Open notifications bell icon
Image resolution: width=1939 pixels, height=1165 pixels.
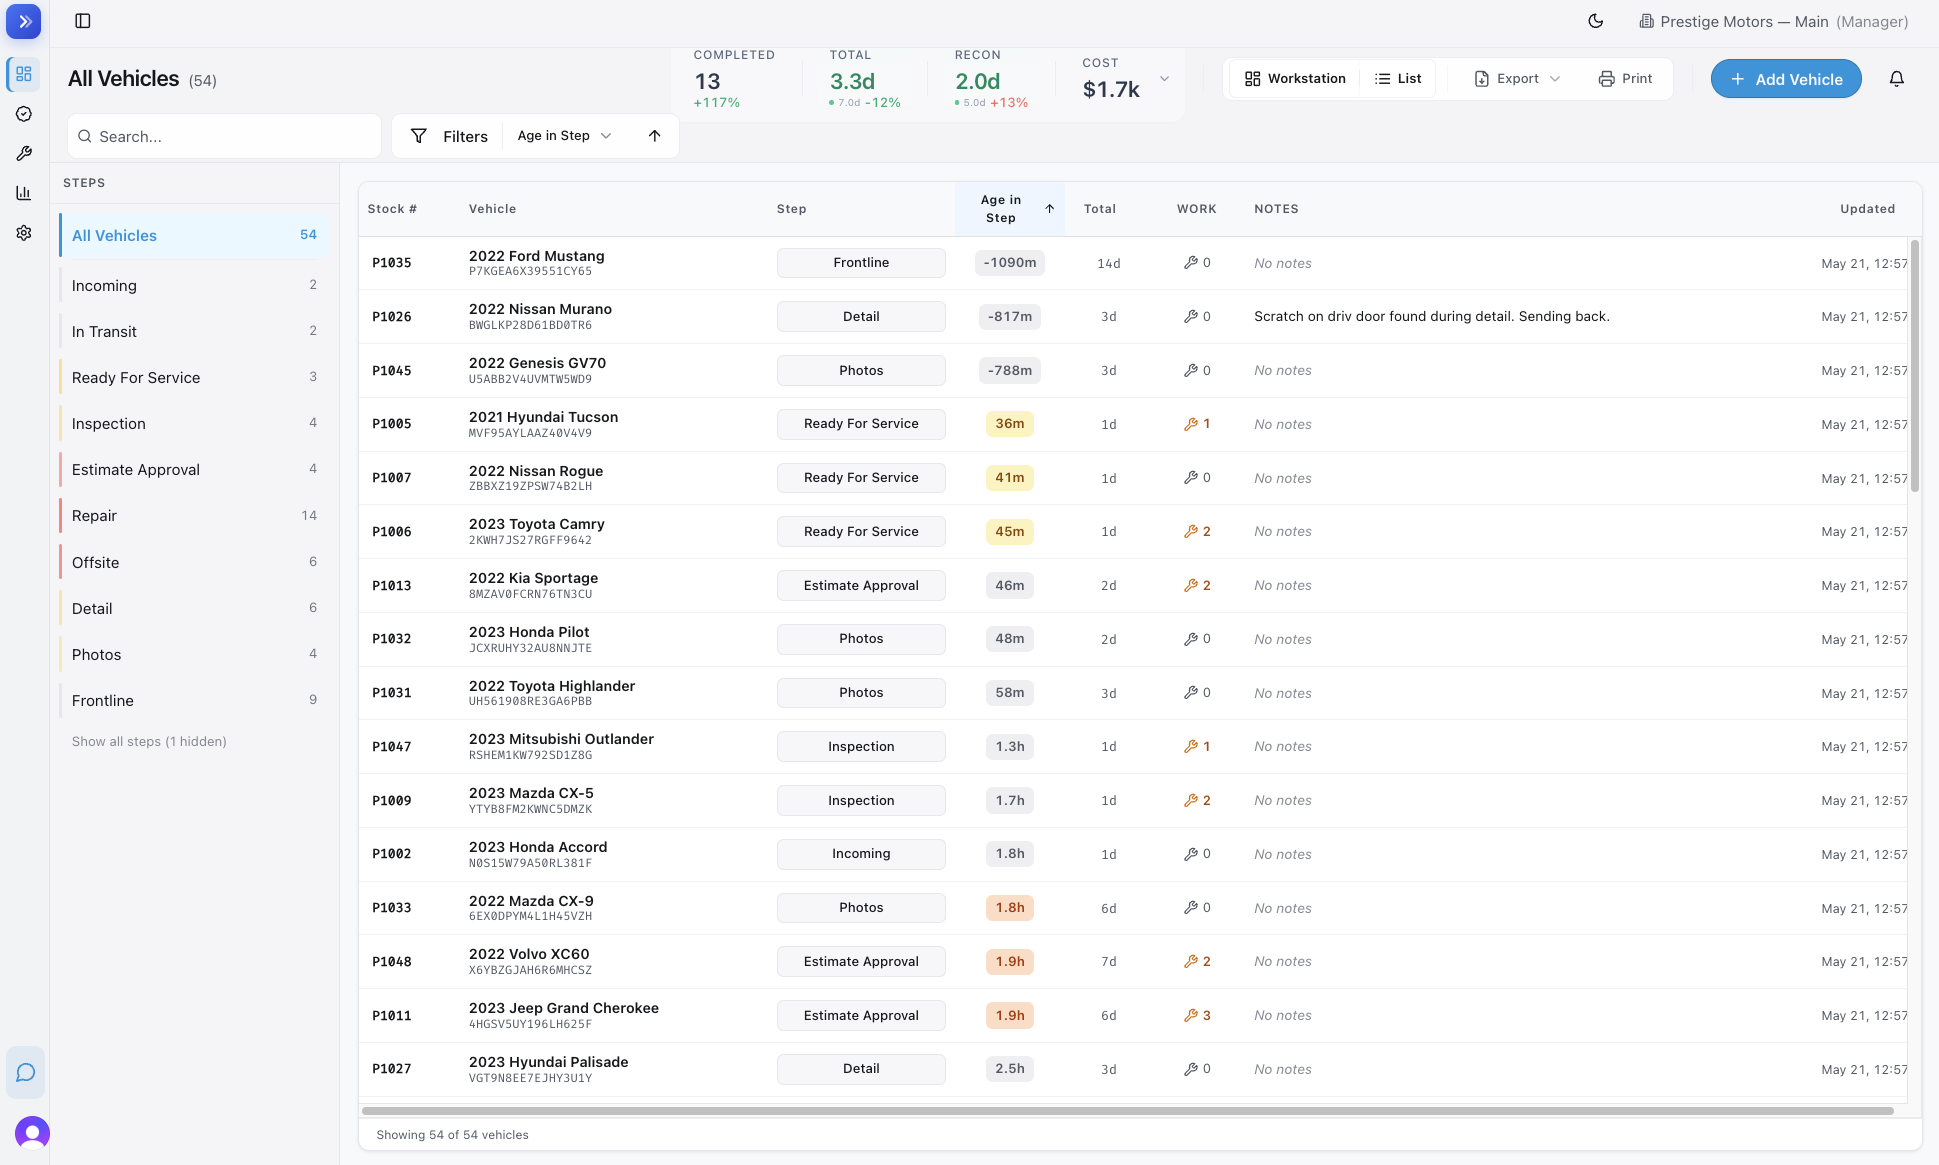[x=1896, y=79]
